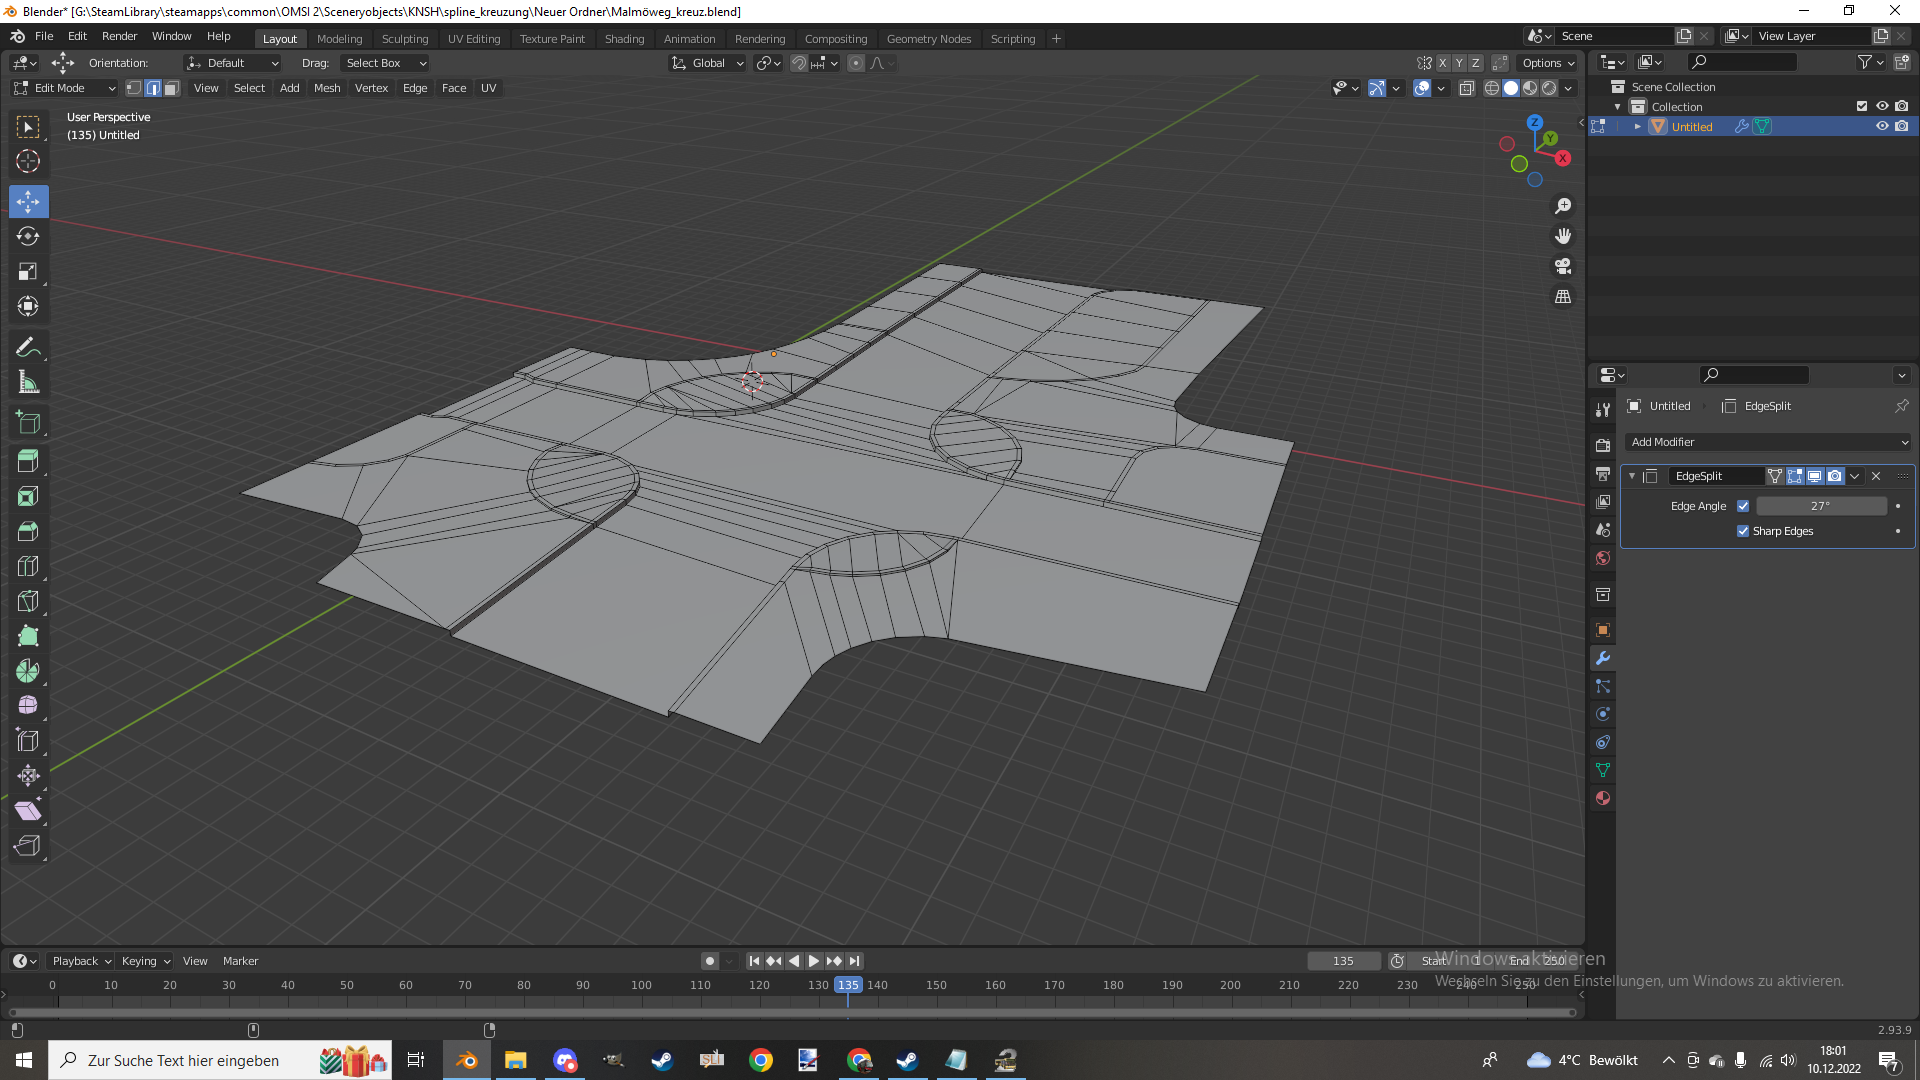Click the viewport camera view icon
1920x1080 pixels.
point(1563,266)
